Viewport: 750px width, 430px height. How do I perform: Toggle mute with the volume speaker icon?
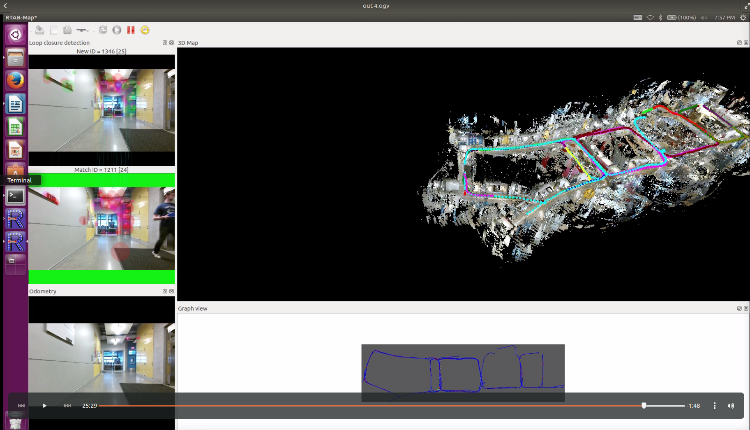pos(731,406)
